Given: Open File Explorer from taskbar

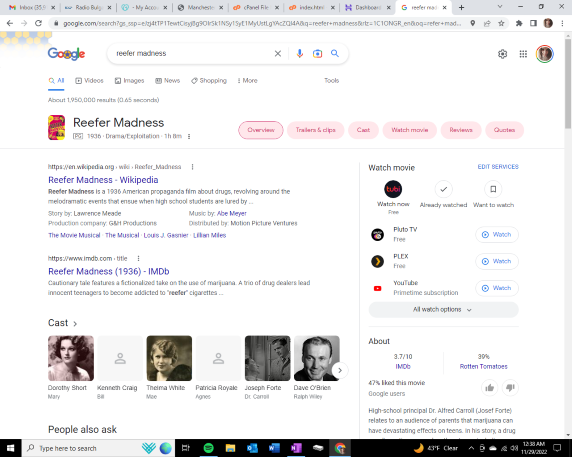Looking at the screenshot, I should point(230,448).
